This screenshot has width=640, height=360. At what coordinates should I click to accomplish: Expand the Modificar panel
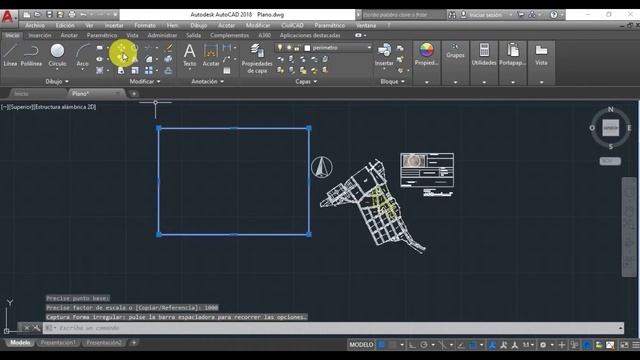(x=145, y=82)
